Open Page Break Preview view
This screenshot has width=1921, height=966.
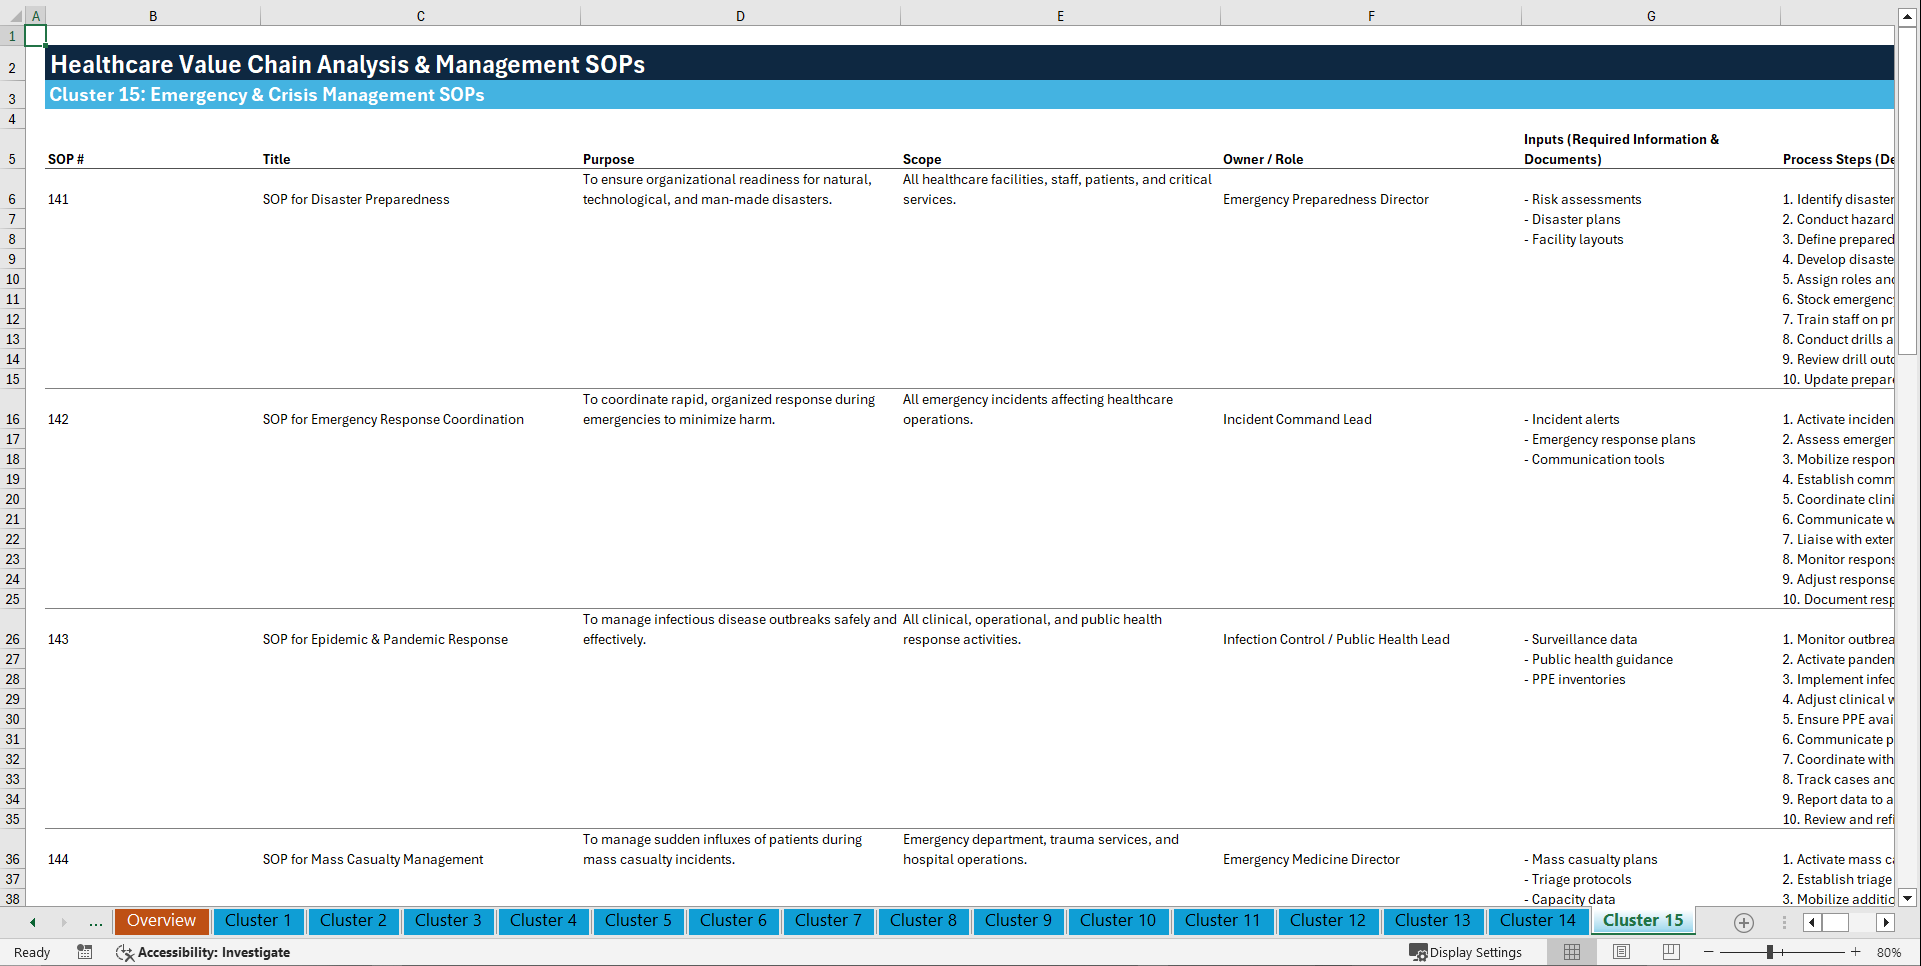1670,952
